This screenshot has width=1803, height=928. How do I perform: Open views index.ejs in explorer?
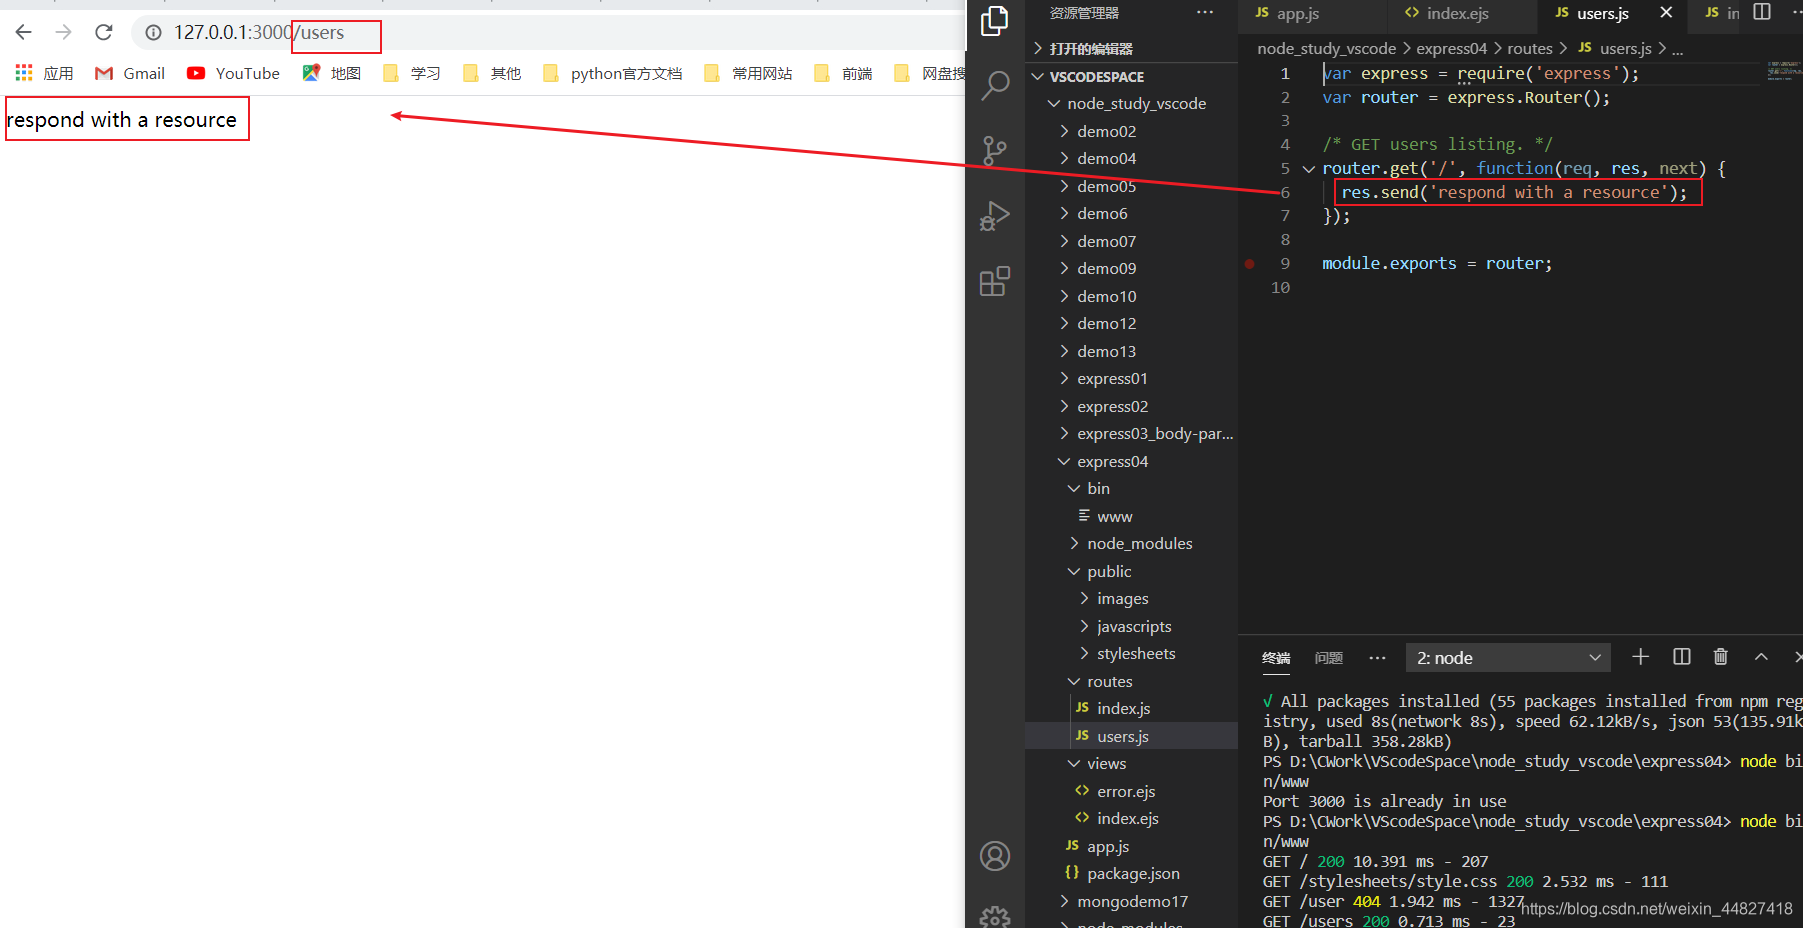tap(1131, 819)
